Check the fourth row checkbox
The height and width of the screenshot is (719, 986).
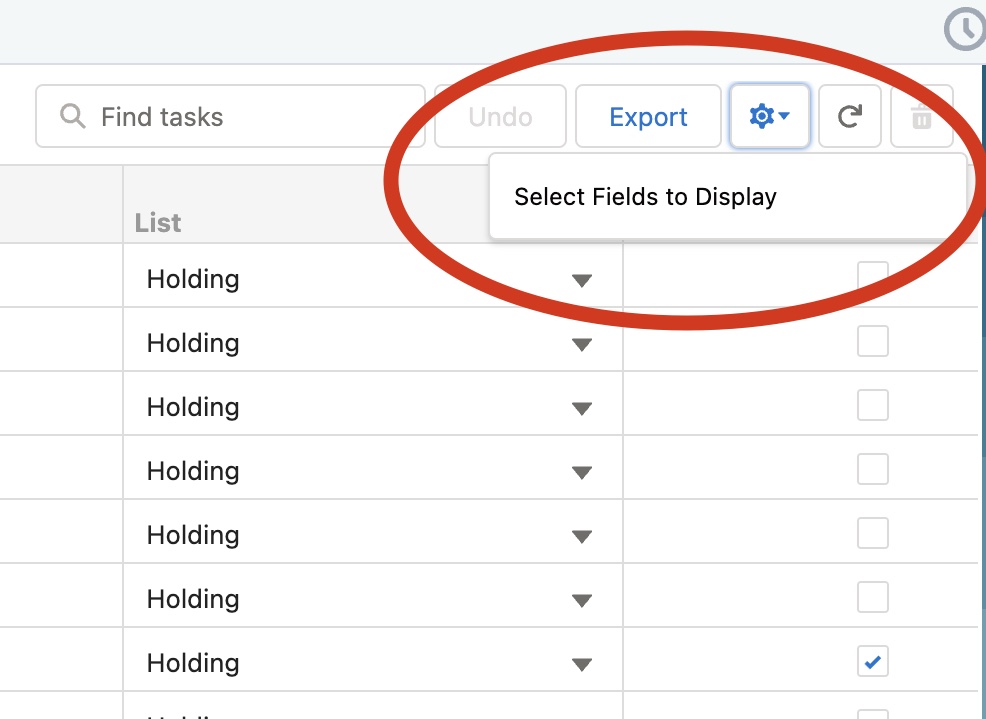873,469
